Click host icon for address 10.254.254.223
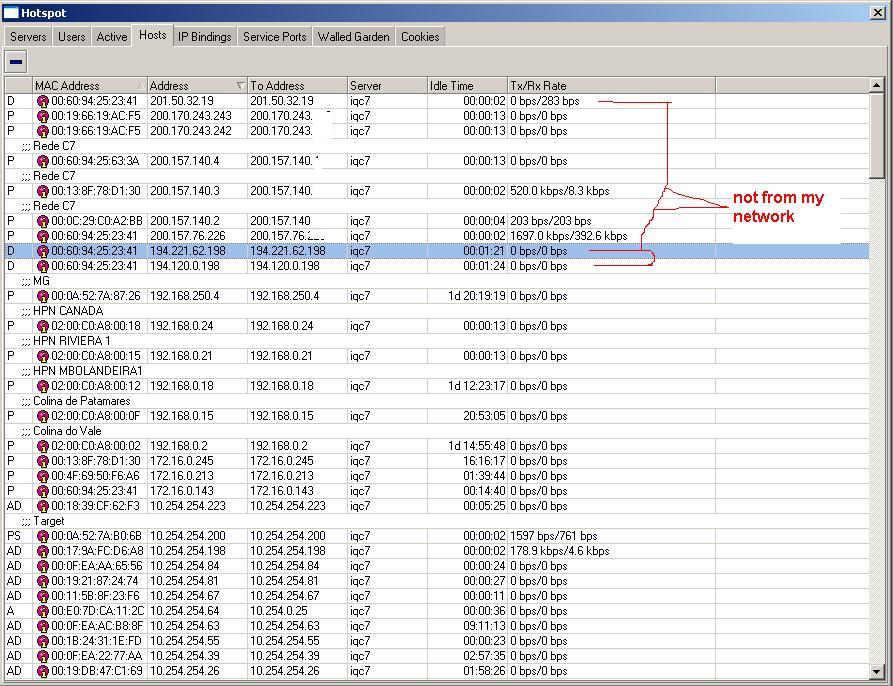Screen dimensions: 893x686 click(43, 506)
